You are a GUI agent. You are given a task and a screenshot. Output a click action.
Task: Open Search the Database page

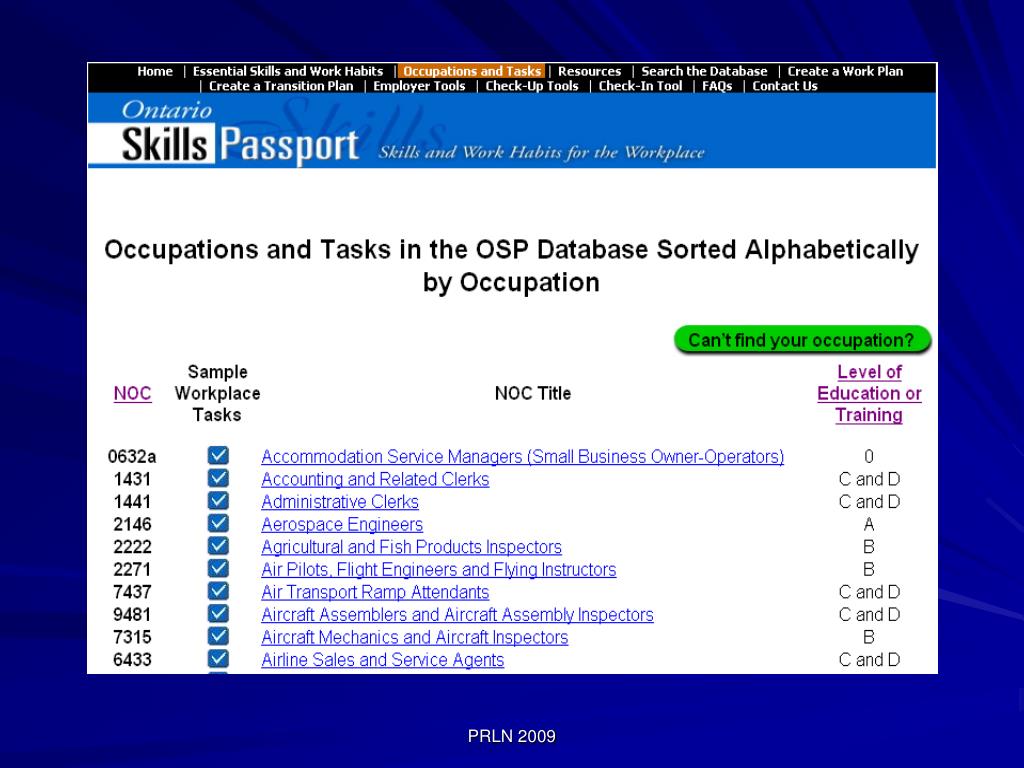[704, 71]
